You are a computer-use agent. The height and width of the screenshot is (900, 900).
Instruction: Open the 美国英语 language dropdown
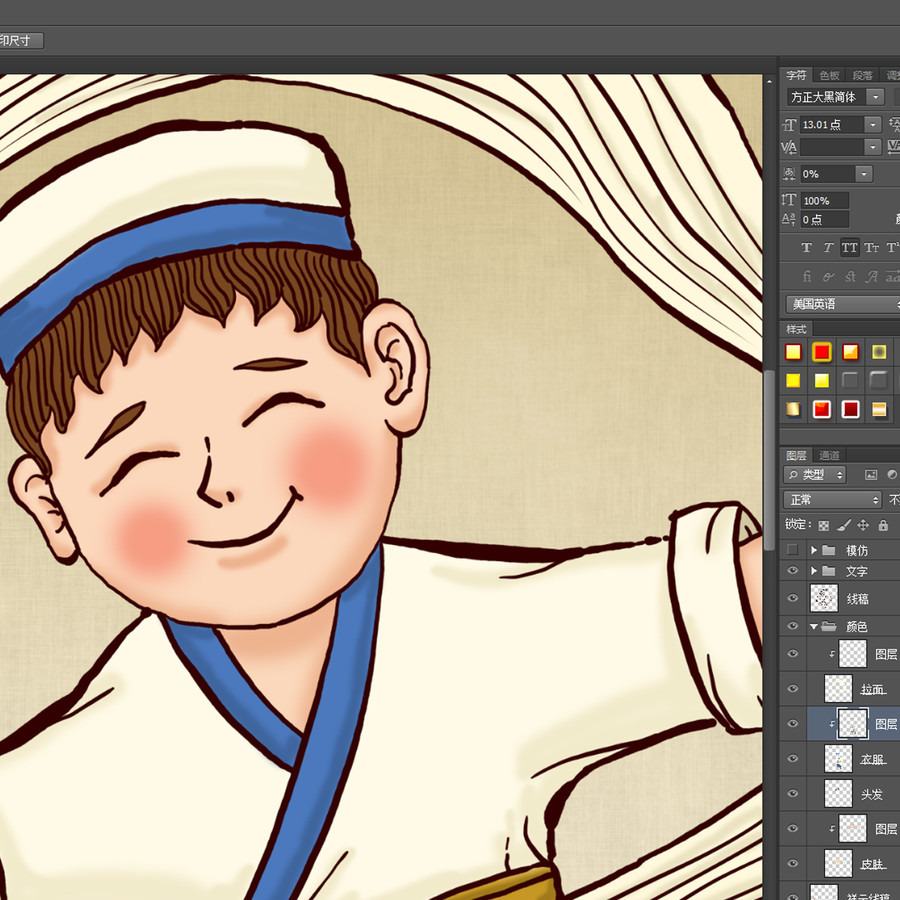[843, 304]
